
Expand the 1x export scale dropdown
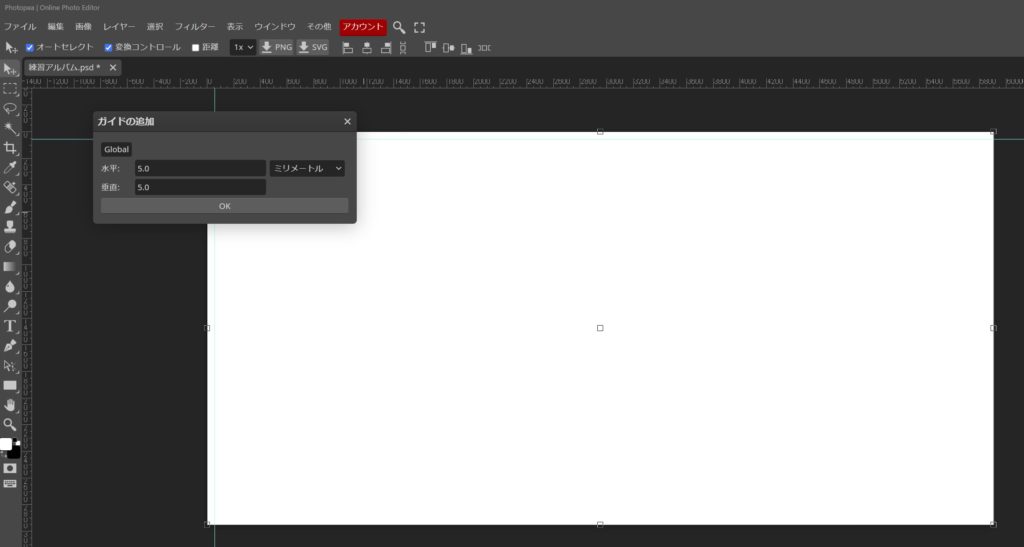(243, 47)
